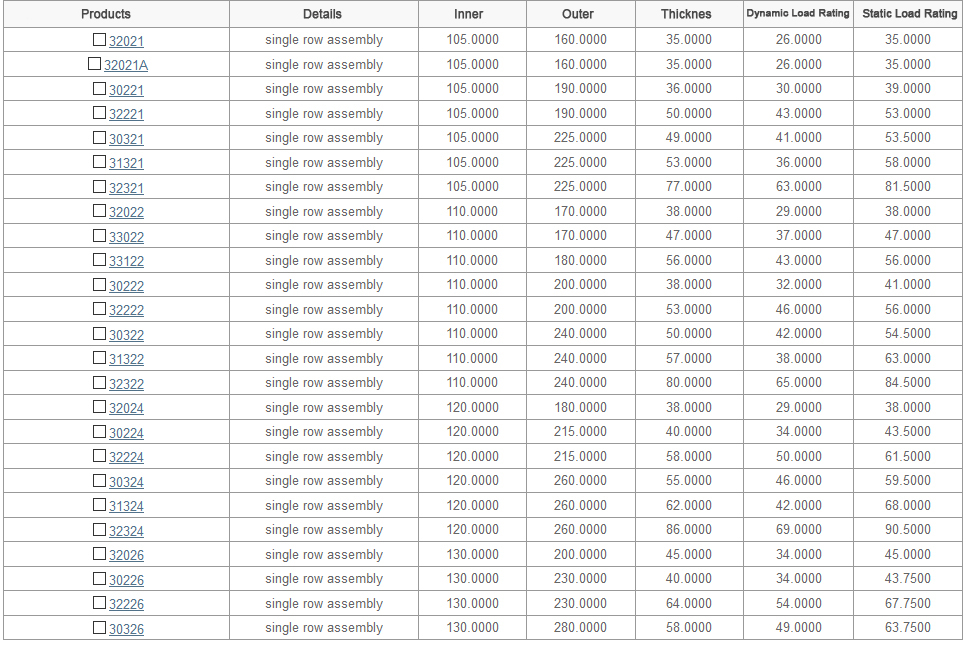Go to product 30222 link

click(x=126, y=285)
